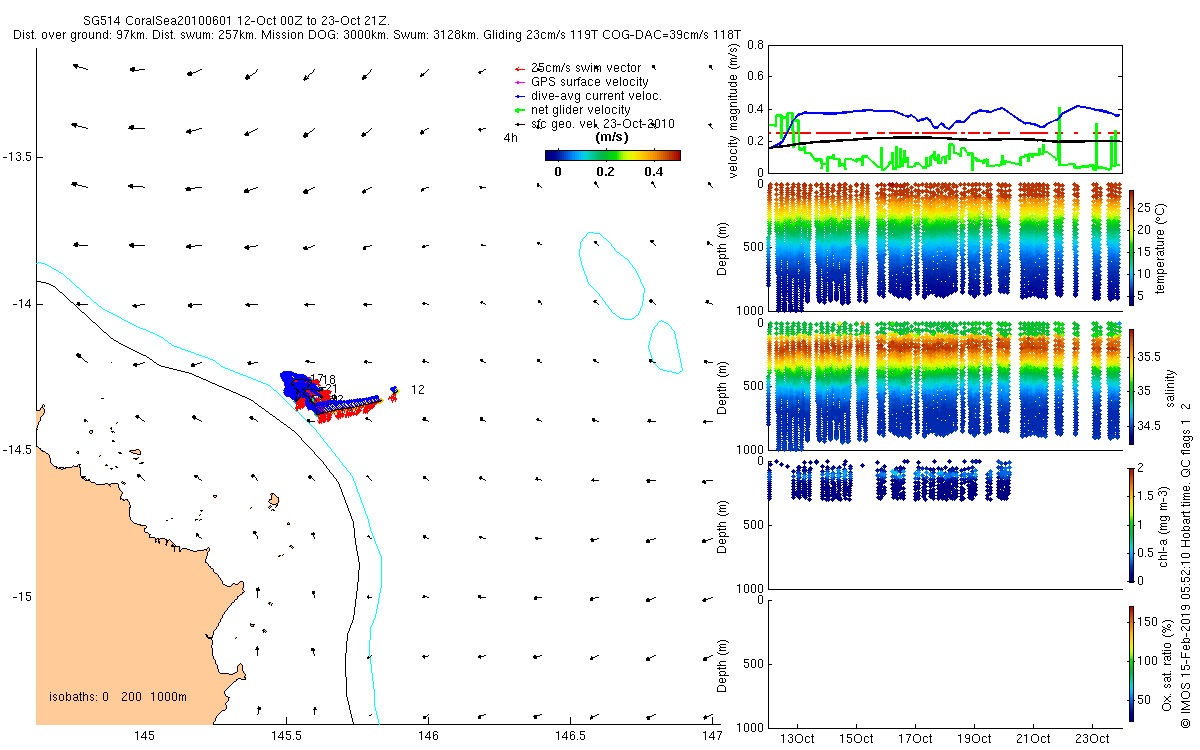Click the '145.5' longitude tick label
This screenshot has width=1200, height=750.
[x=286, y=737]
